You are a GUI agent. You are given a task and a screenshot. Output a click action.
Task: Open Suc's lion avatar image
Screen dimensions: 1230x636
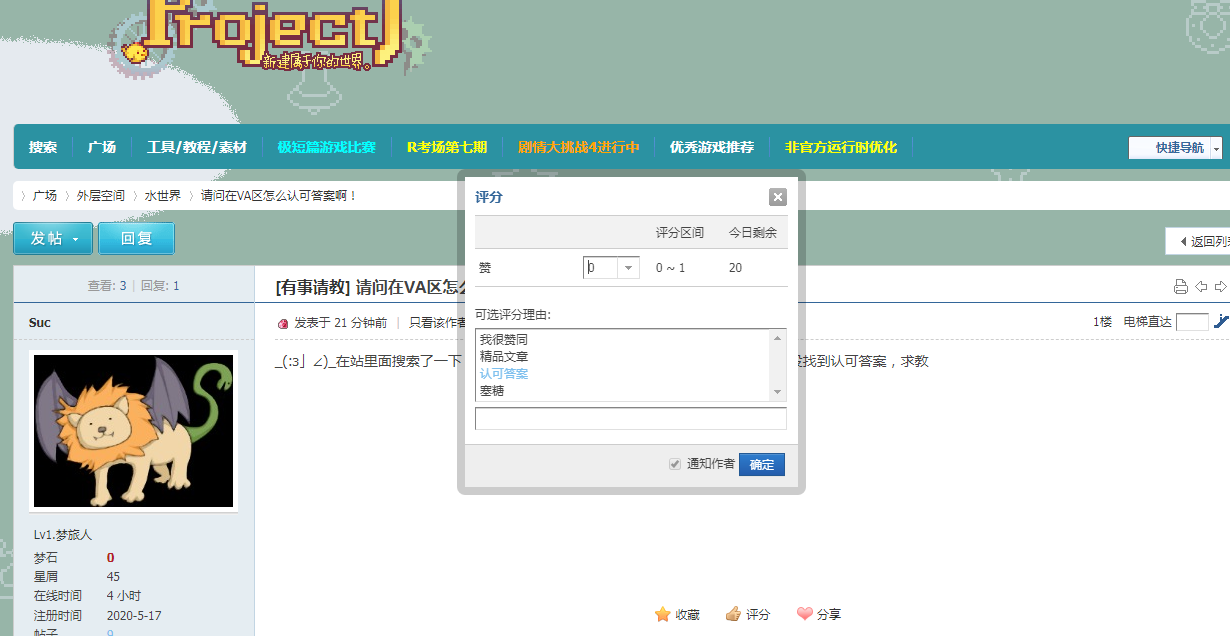134,430
